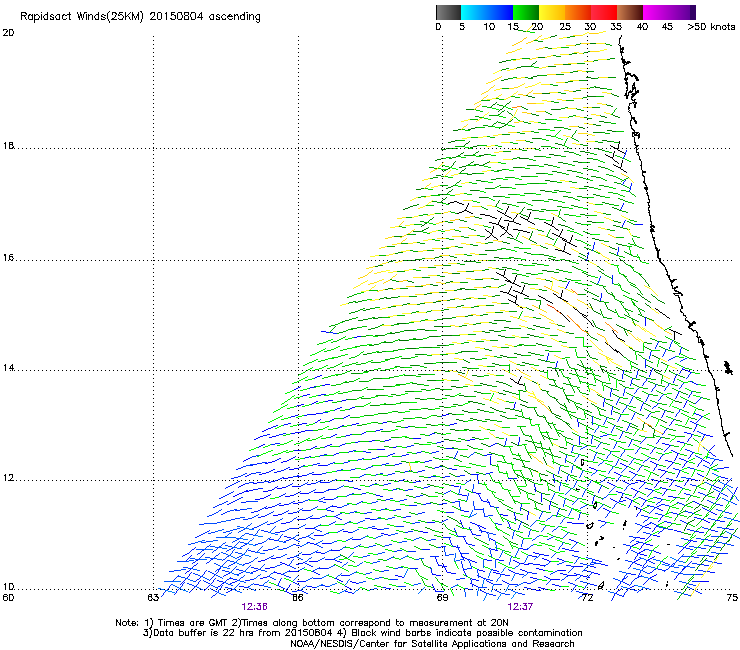
Task: Click the gray 0-5 knots color segment
Action: pos(448,12)
